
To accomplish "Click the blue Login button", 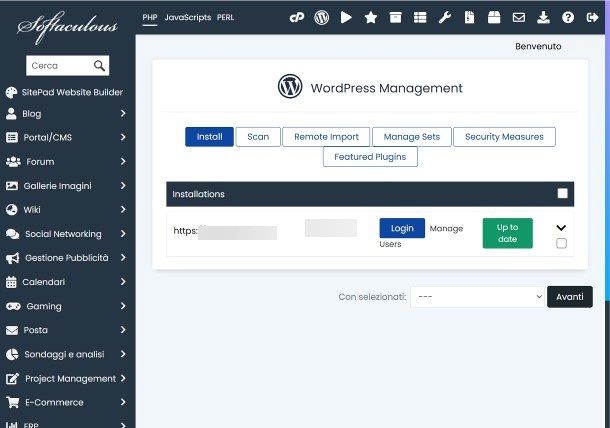I will (x=402, y=228).
